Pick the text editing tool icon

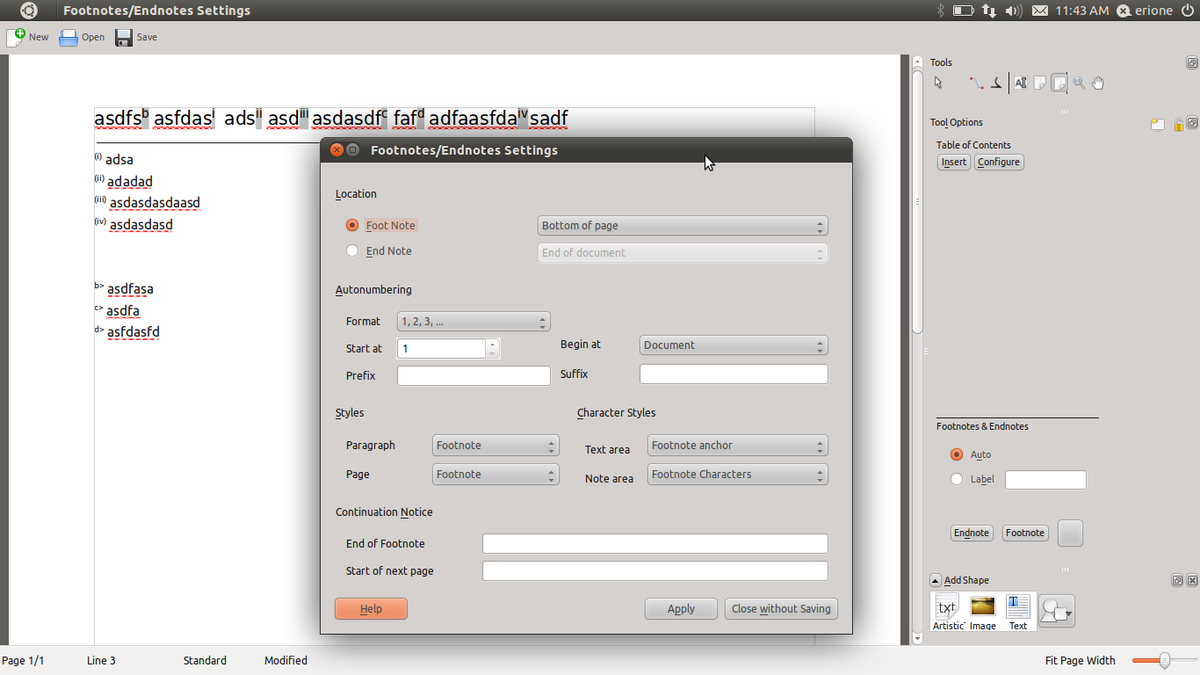1020,83
